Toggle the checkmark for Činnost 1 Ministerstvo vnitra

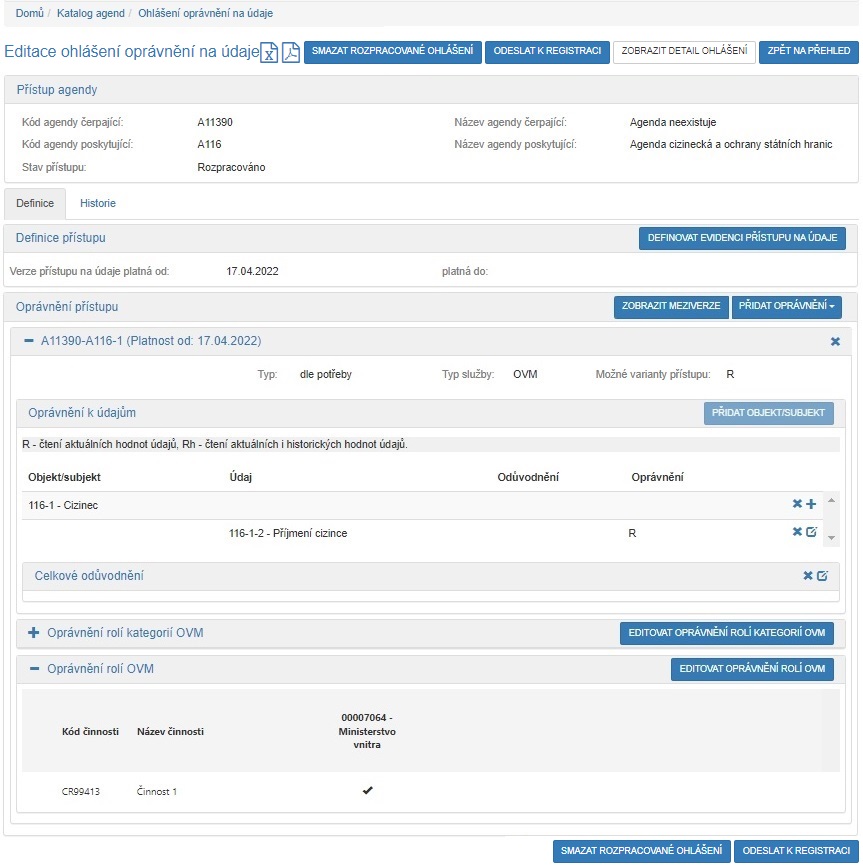point(367,791)
